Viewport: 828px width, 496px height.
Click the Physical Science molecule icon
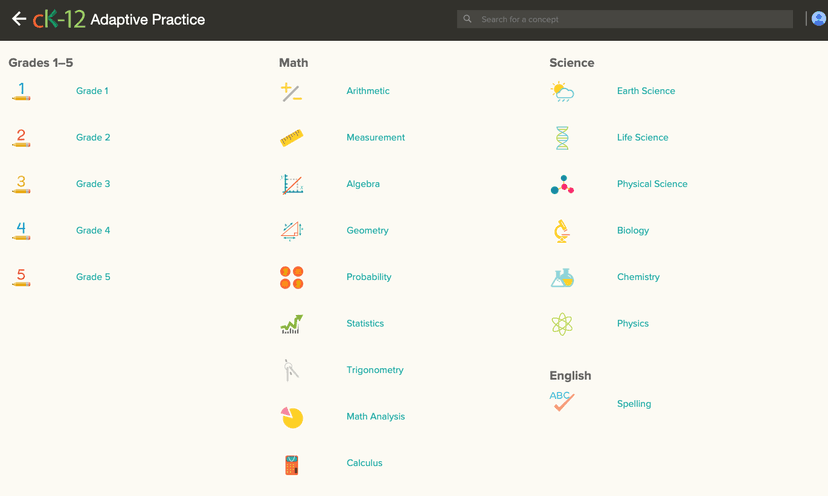[x=562, y=184]
